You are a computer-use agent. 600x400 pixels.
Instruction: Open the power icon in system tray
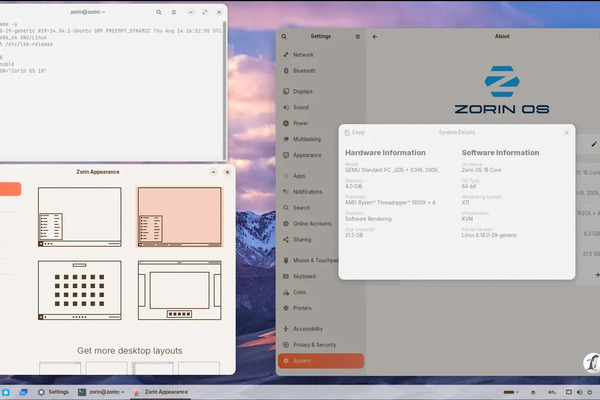click(590, 392)
